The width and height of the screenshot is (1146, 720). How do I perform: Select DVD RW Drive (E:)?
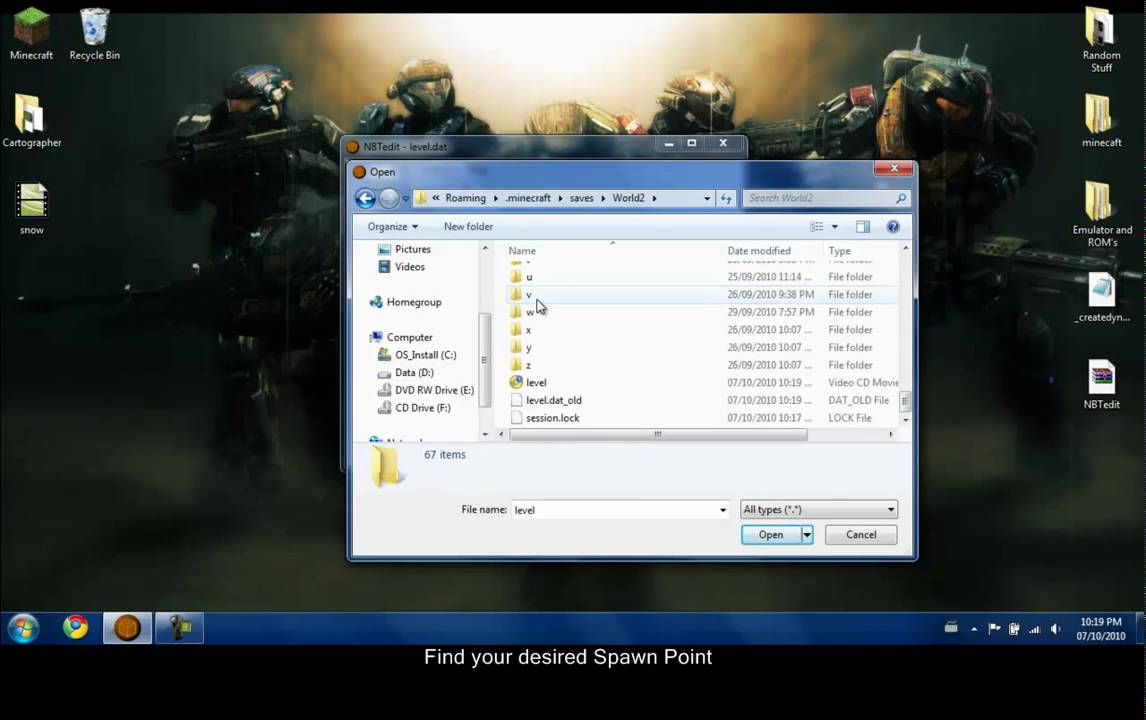click(x=425, y=390)
